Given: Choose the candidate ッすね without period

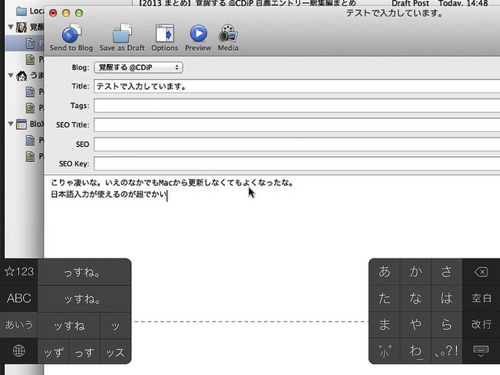Looking at the screenshot, I should point(69,326).
